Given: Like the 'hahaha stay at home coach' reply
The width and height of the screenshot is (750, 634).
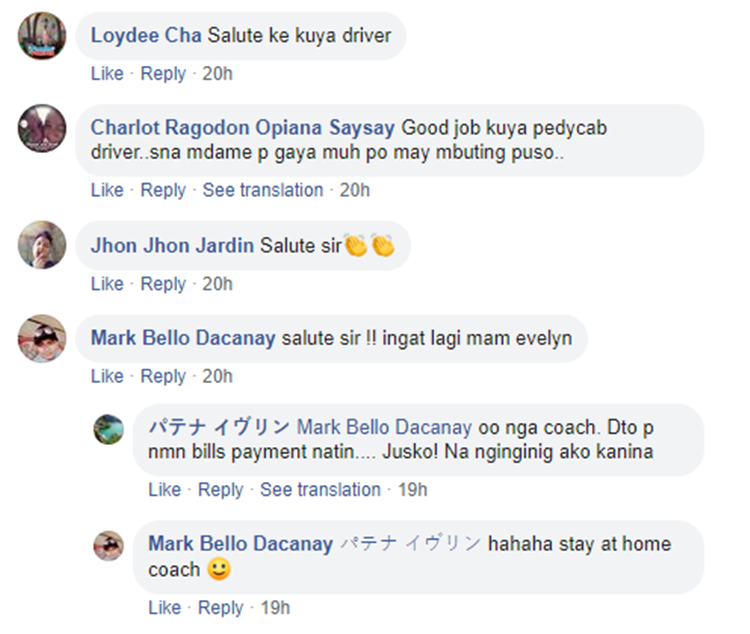Looking at the screenshot, I should tap(164, 607).
